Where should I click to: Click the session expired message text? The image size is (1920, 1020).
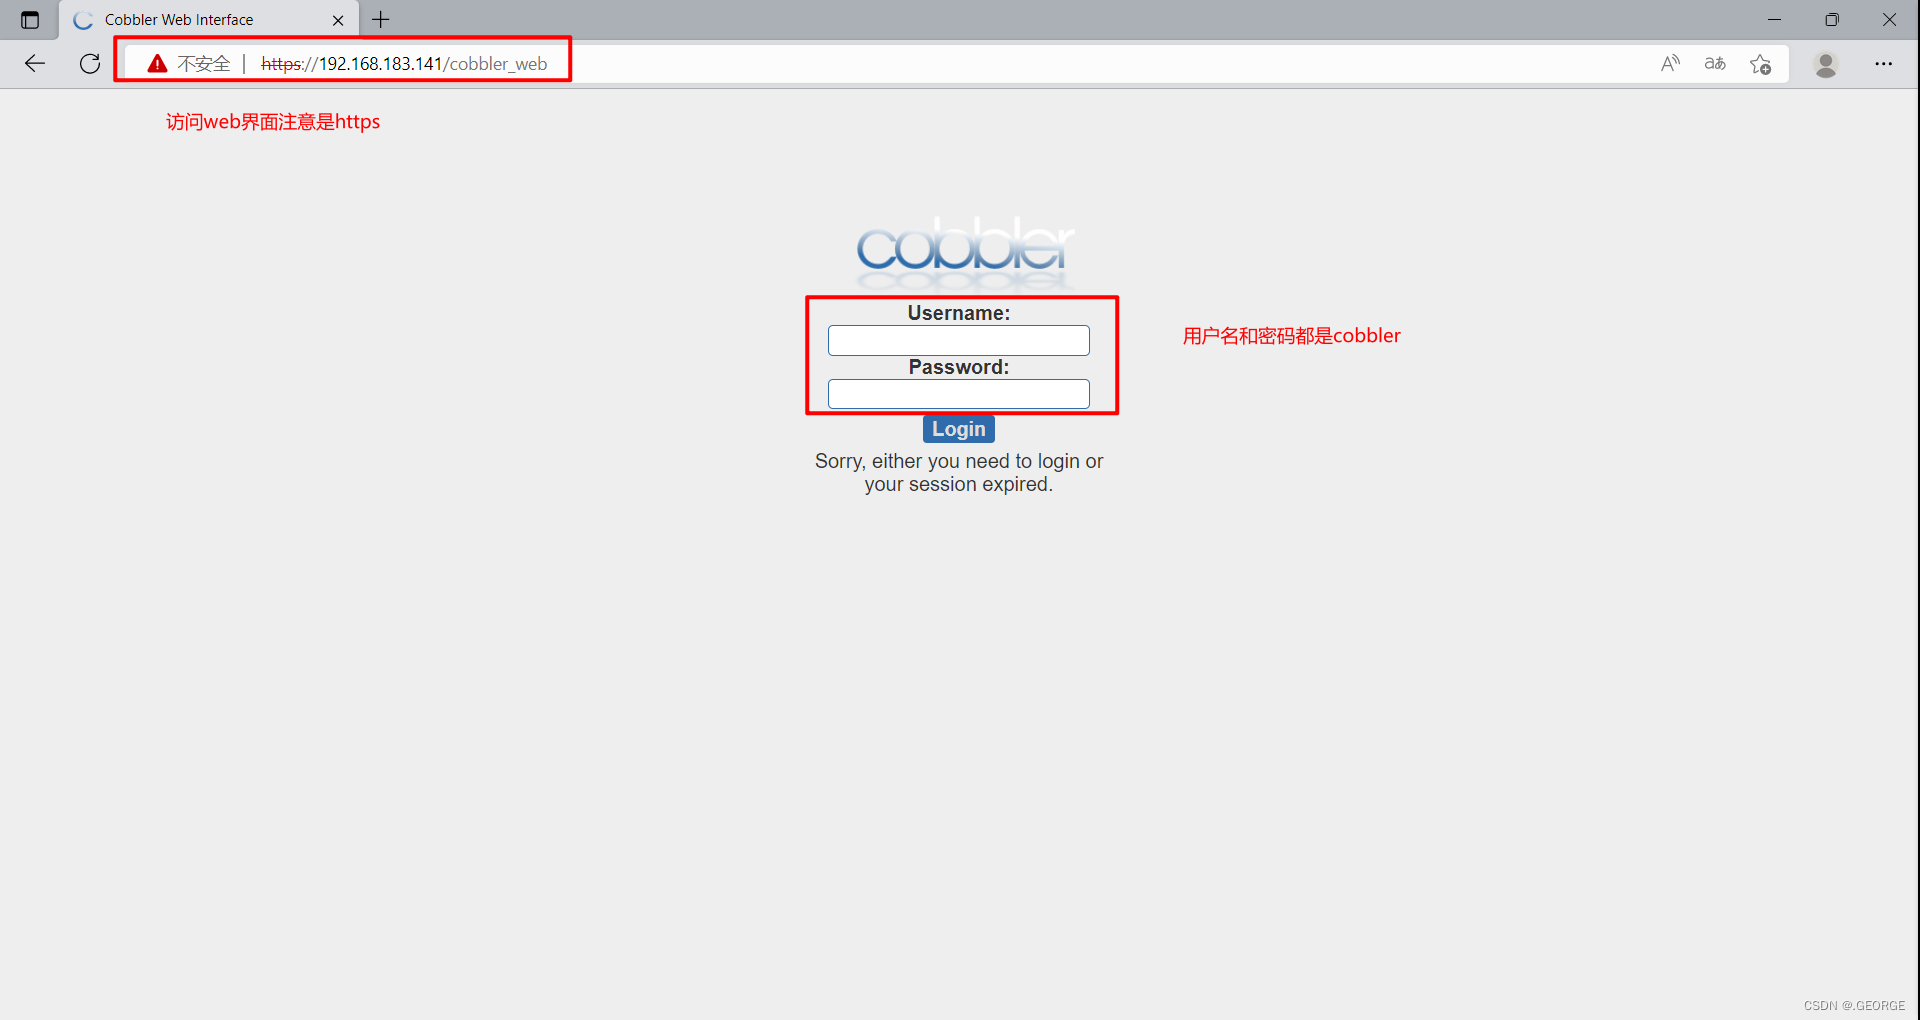[x=959, y=473]
